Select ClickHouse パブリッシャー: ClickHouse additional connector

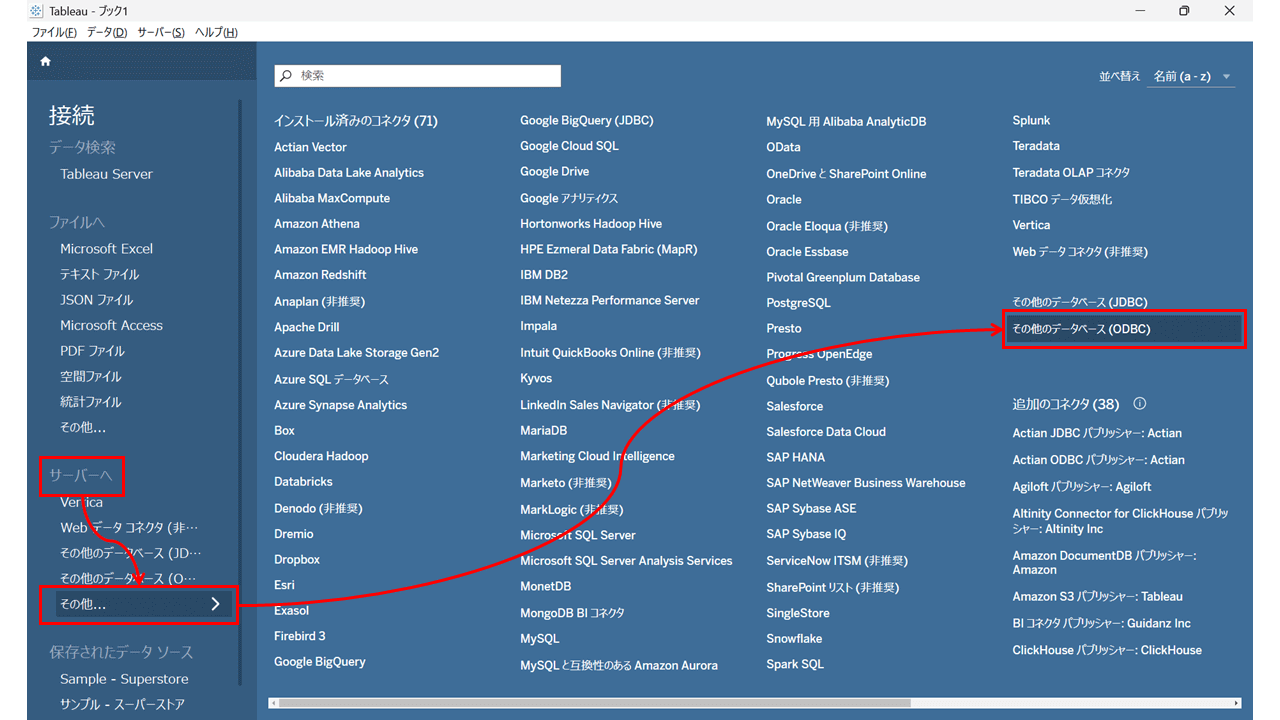(x=1108, y=650)
